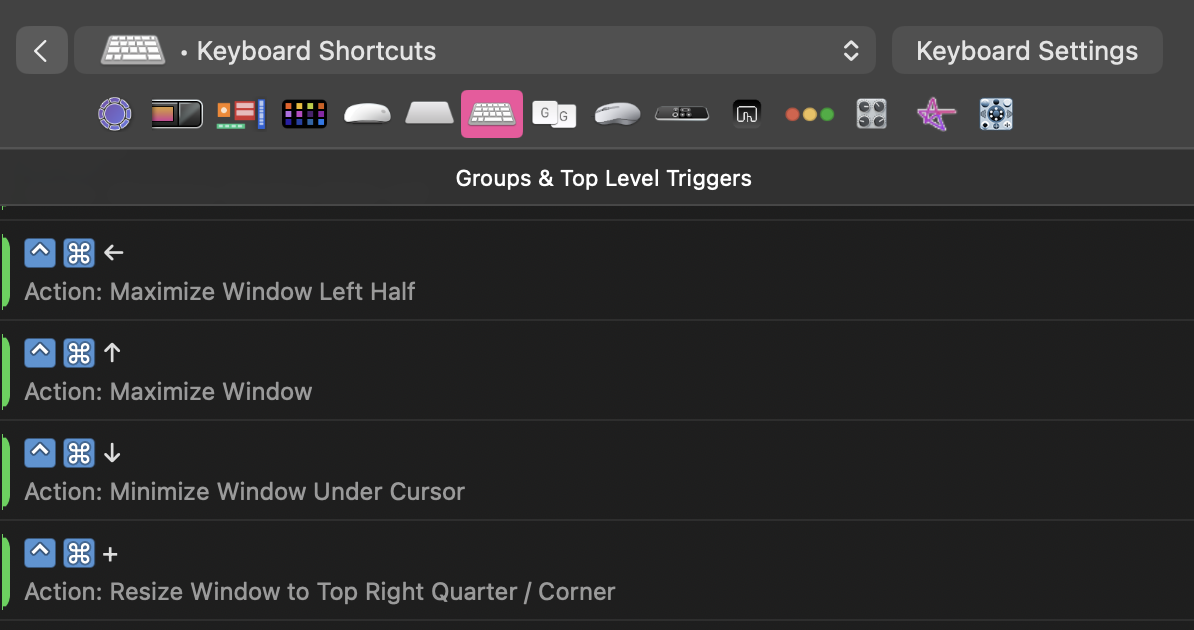Click the back navigation arrow
Image resolution: width=1194 pixels, height=630 pixels.
tap(41, 50)
